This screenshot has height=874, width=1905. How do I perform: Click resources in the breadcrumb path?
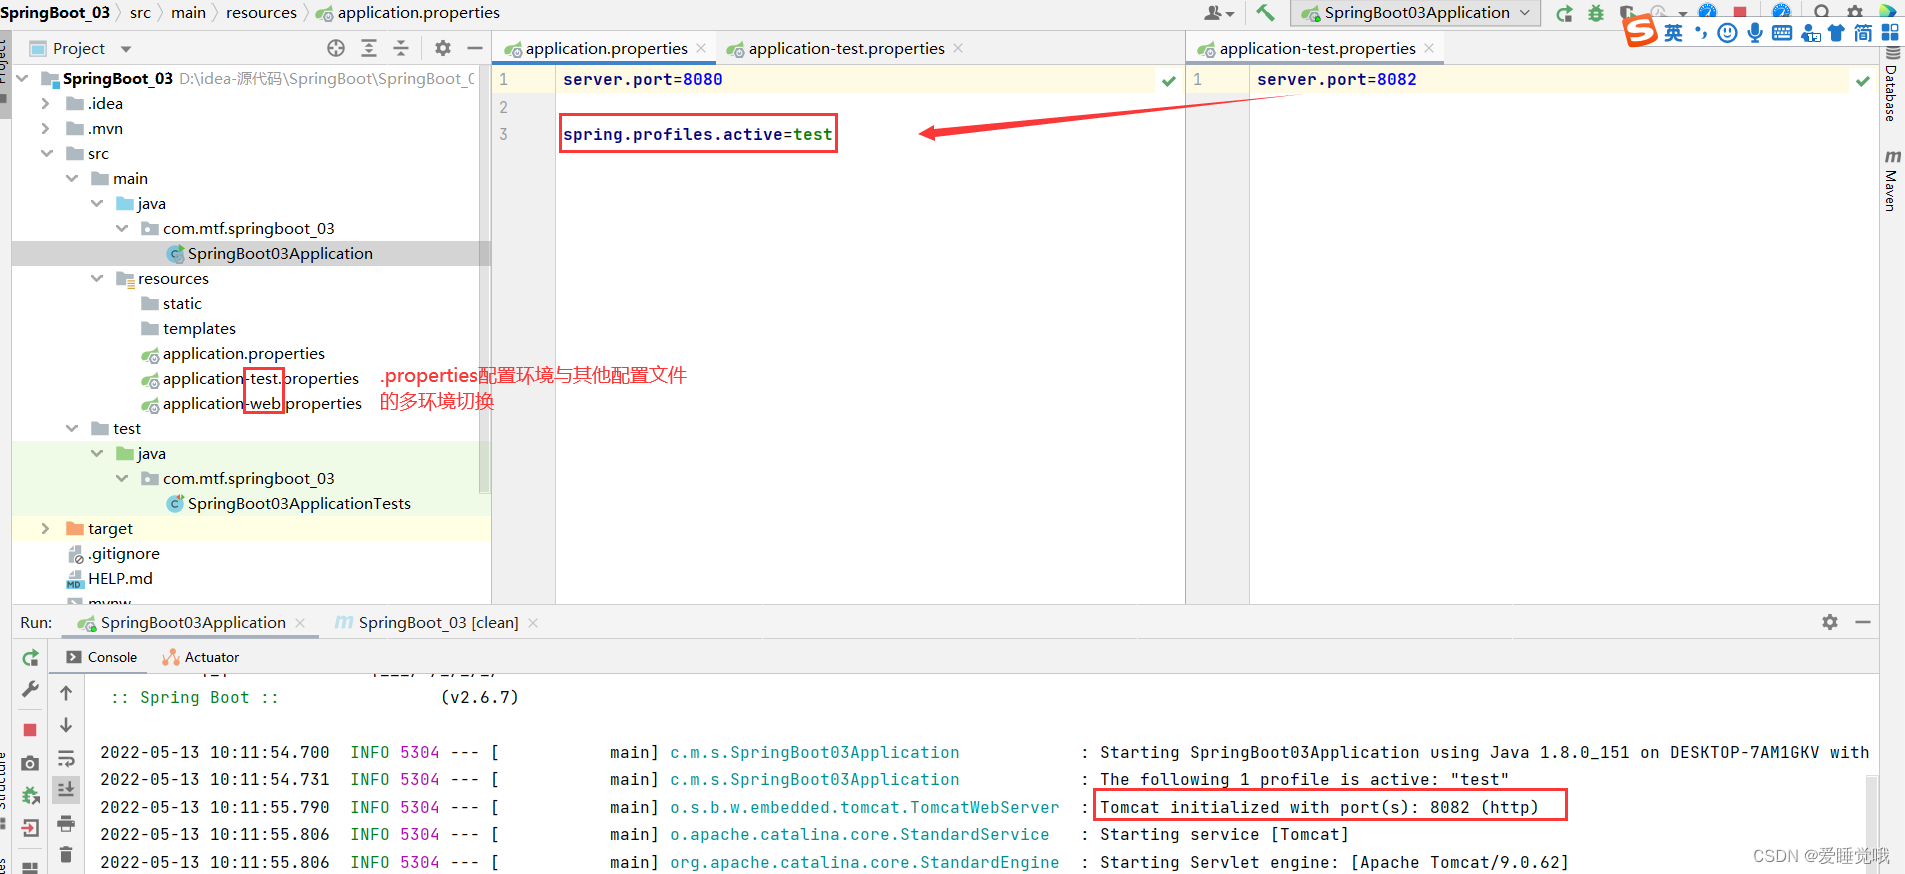click(261, 13)
